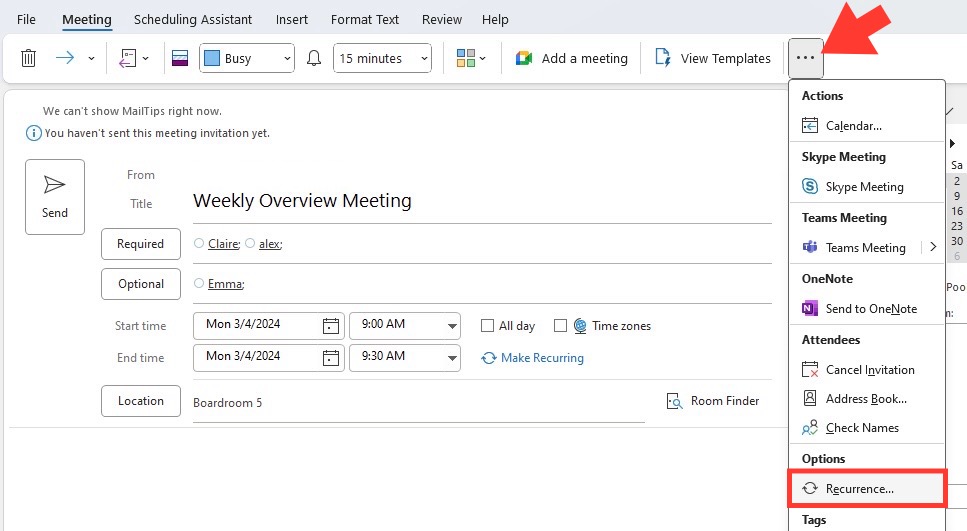Viewport: 967px width, 531px height.
Task: Click the Emma optional attendee name
Action: tap(226, 284)
